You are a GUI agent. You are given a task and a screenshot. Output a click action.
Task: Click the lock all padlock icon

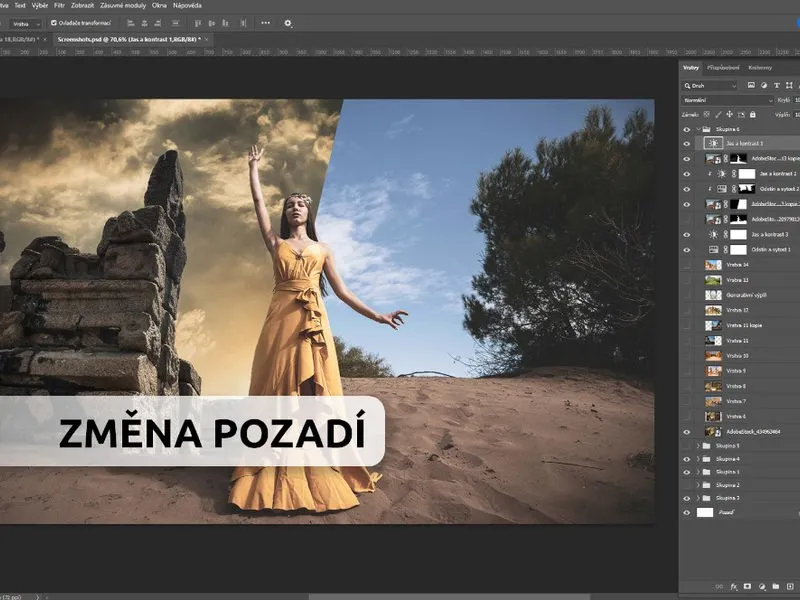[x=753, y=115]
